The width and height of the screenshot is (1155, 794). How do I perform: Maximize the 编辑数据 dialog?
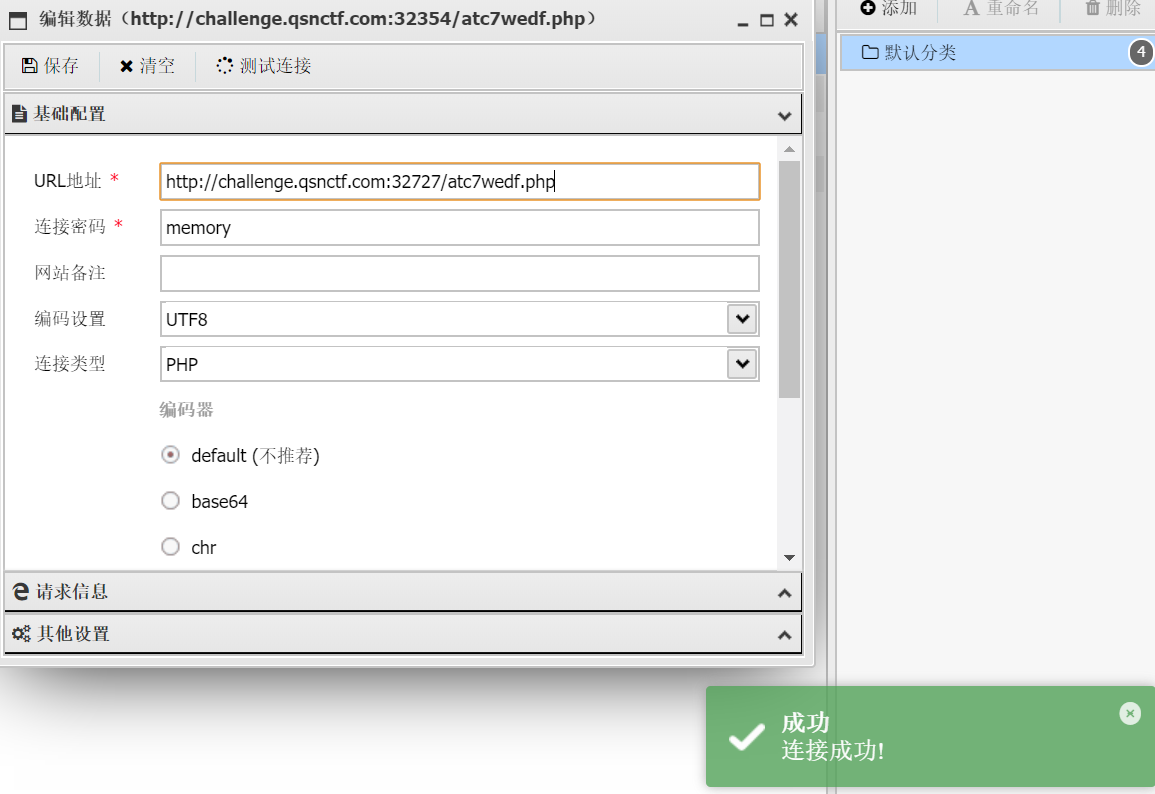tap(767, 21)
